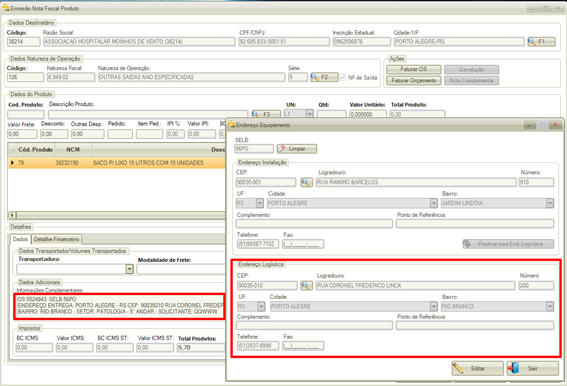The height and width of the screenshot is (386, 567).
Task: Click the row selector arrow for product 79
Action: pos(12,163)
